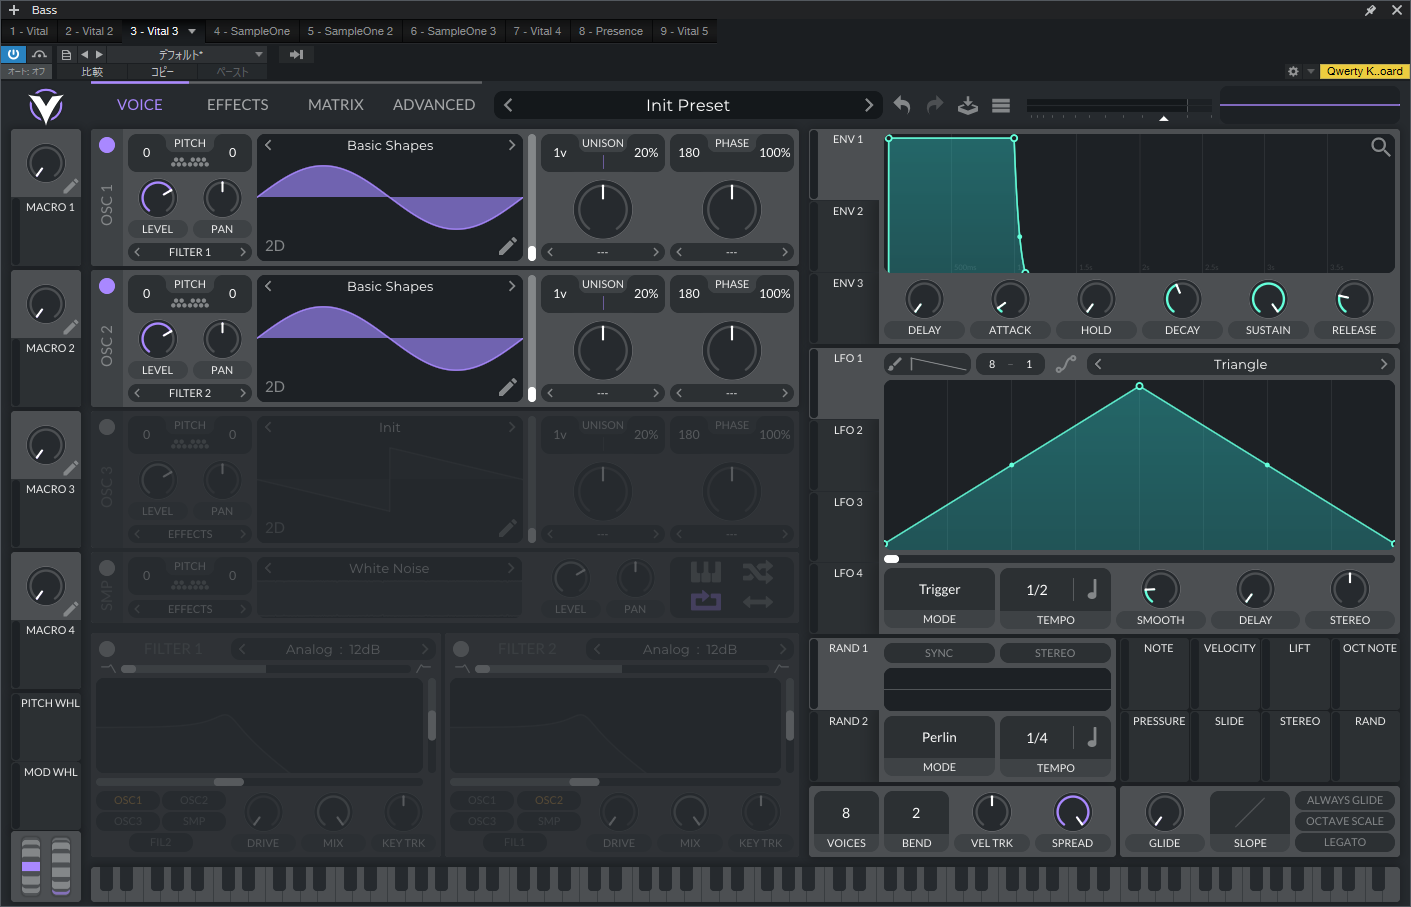Choose the next LFO shape after Triangle
This screenshot has height=907, width=1411.
click(x=1384, y=364)
